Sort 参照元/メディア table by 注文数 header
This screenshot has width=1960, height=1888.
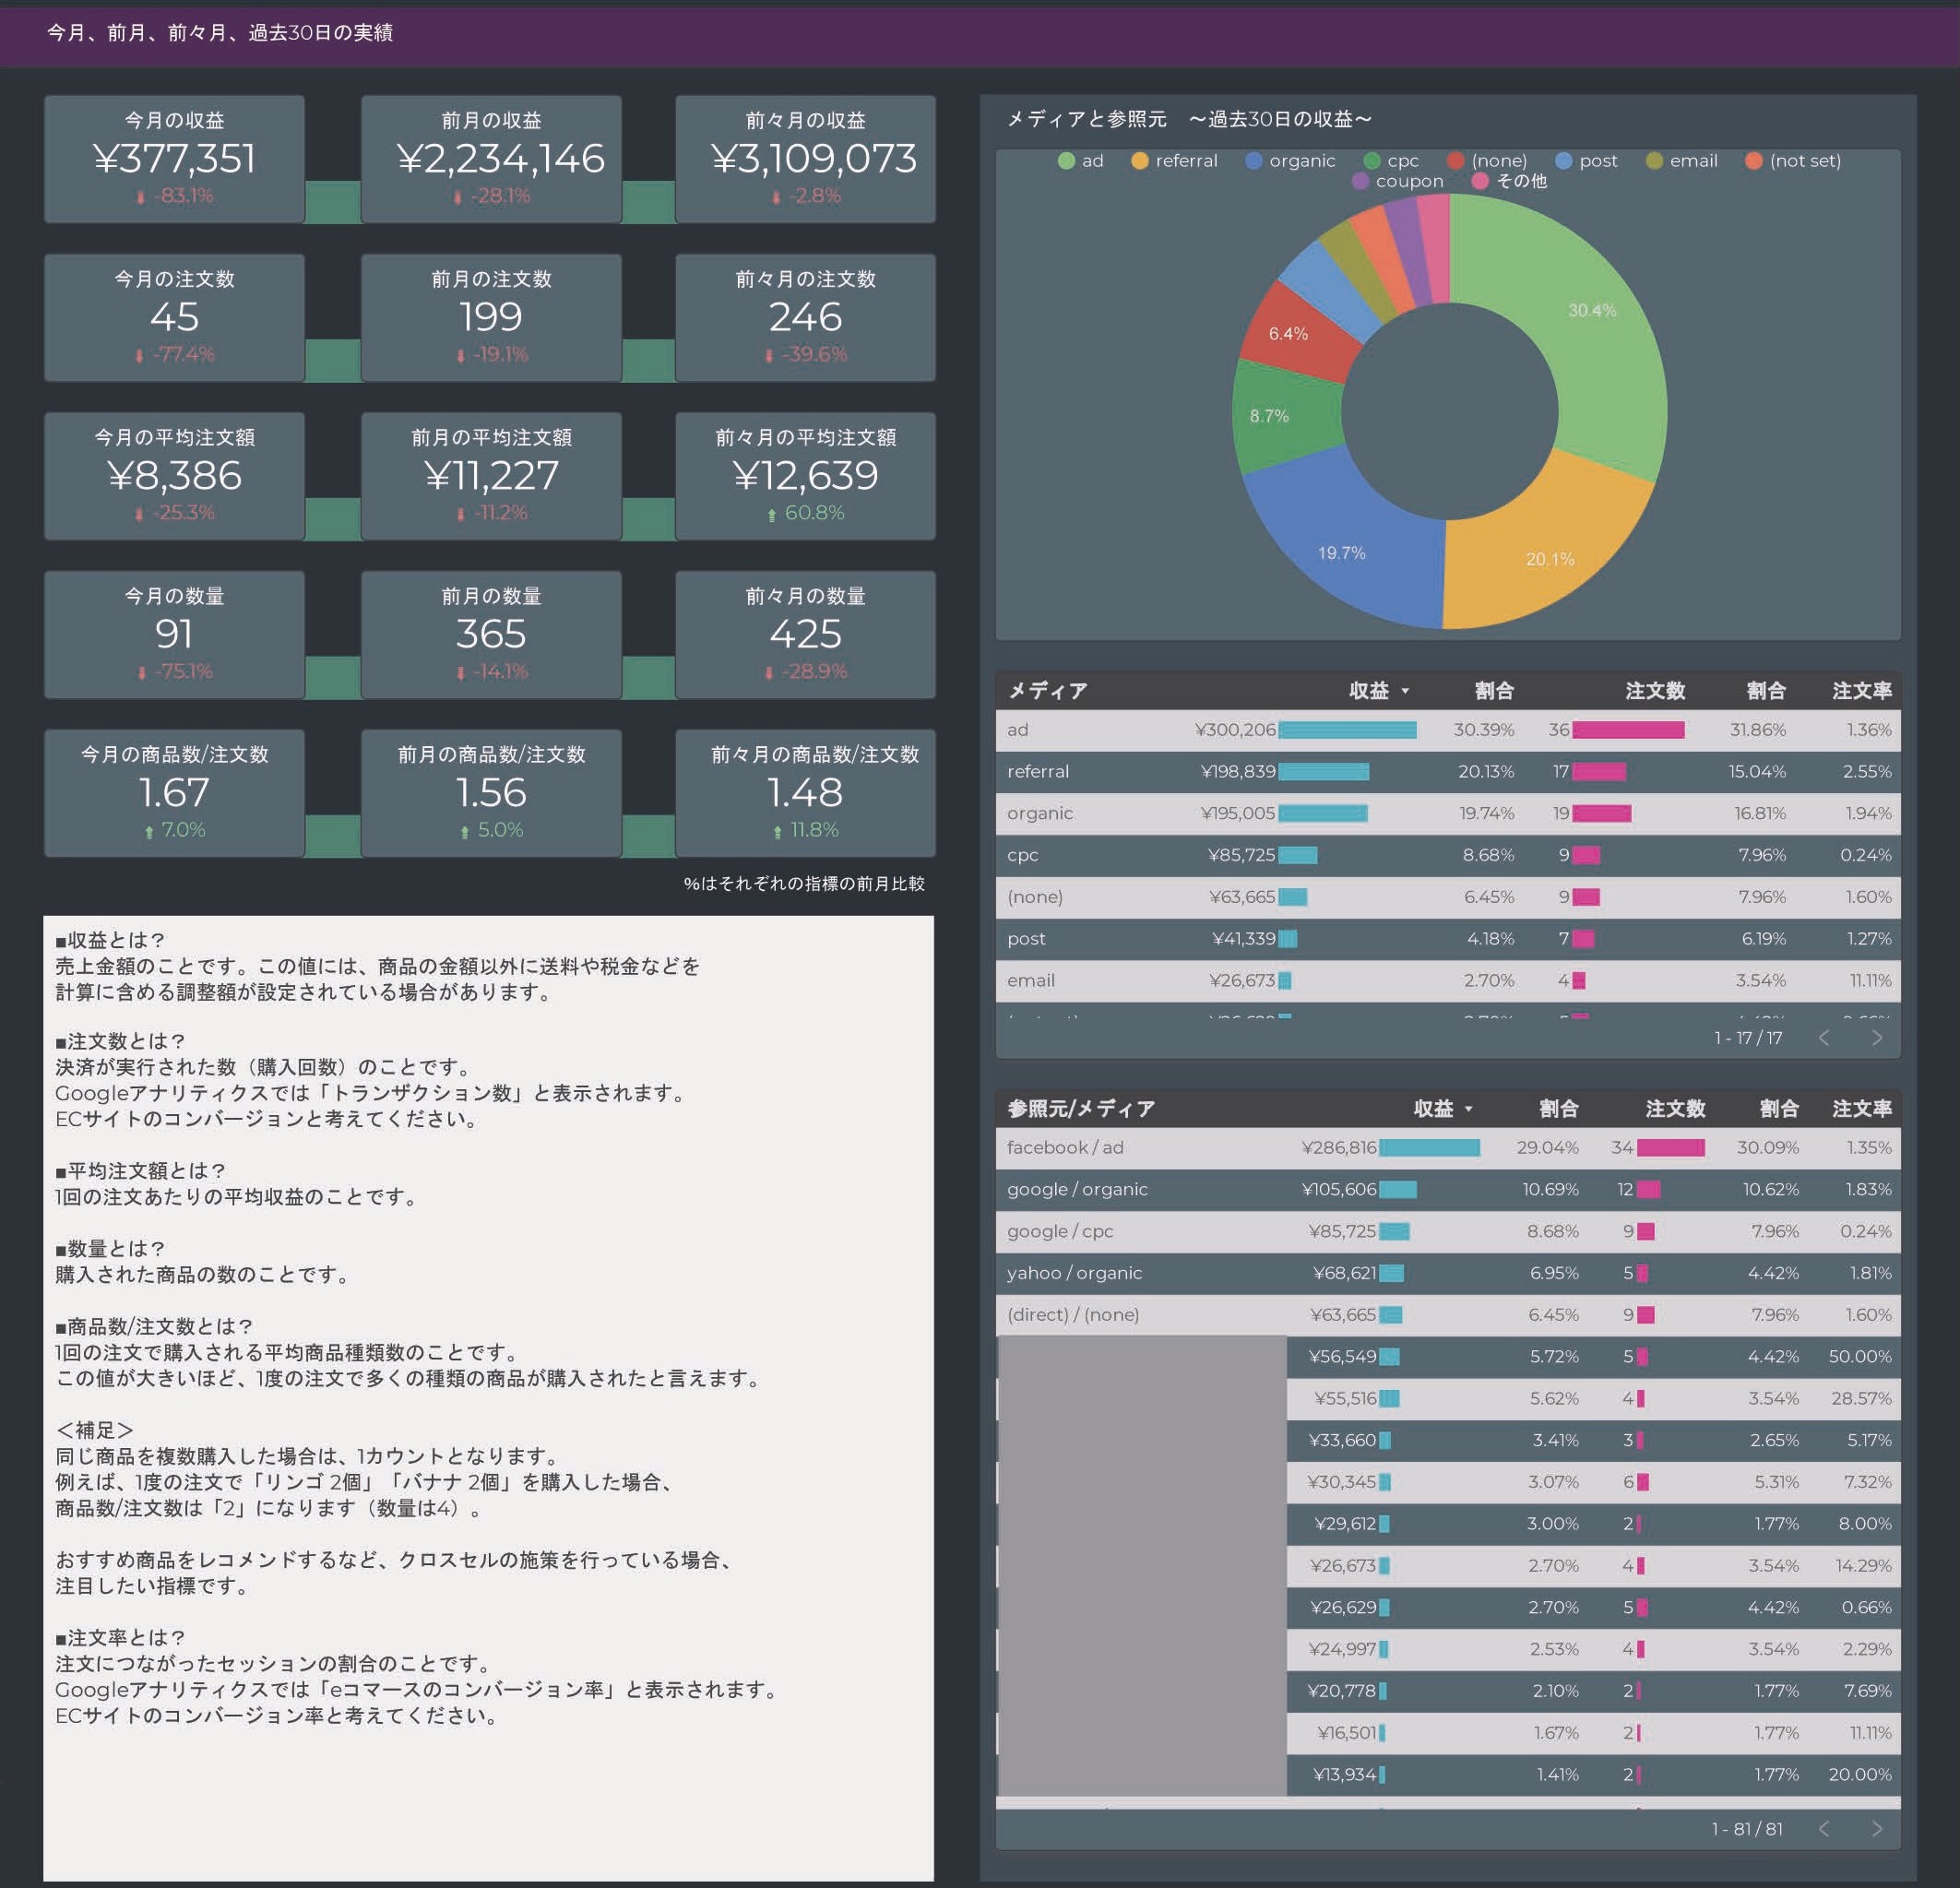(1675, 1109)
